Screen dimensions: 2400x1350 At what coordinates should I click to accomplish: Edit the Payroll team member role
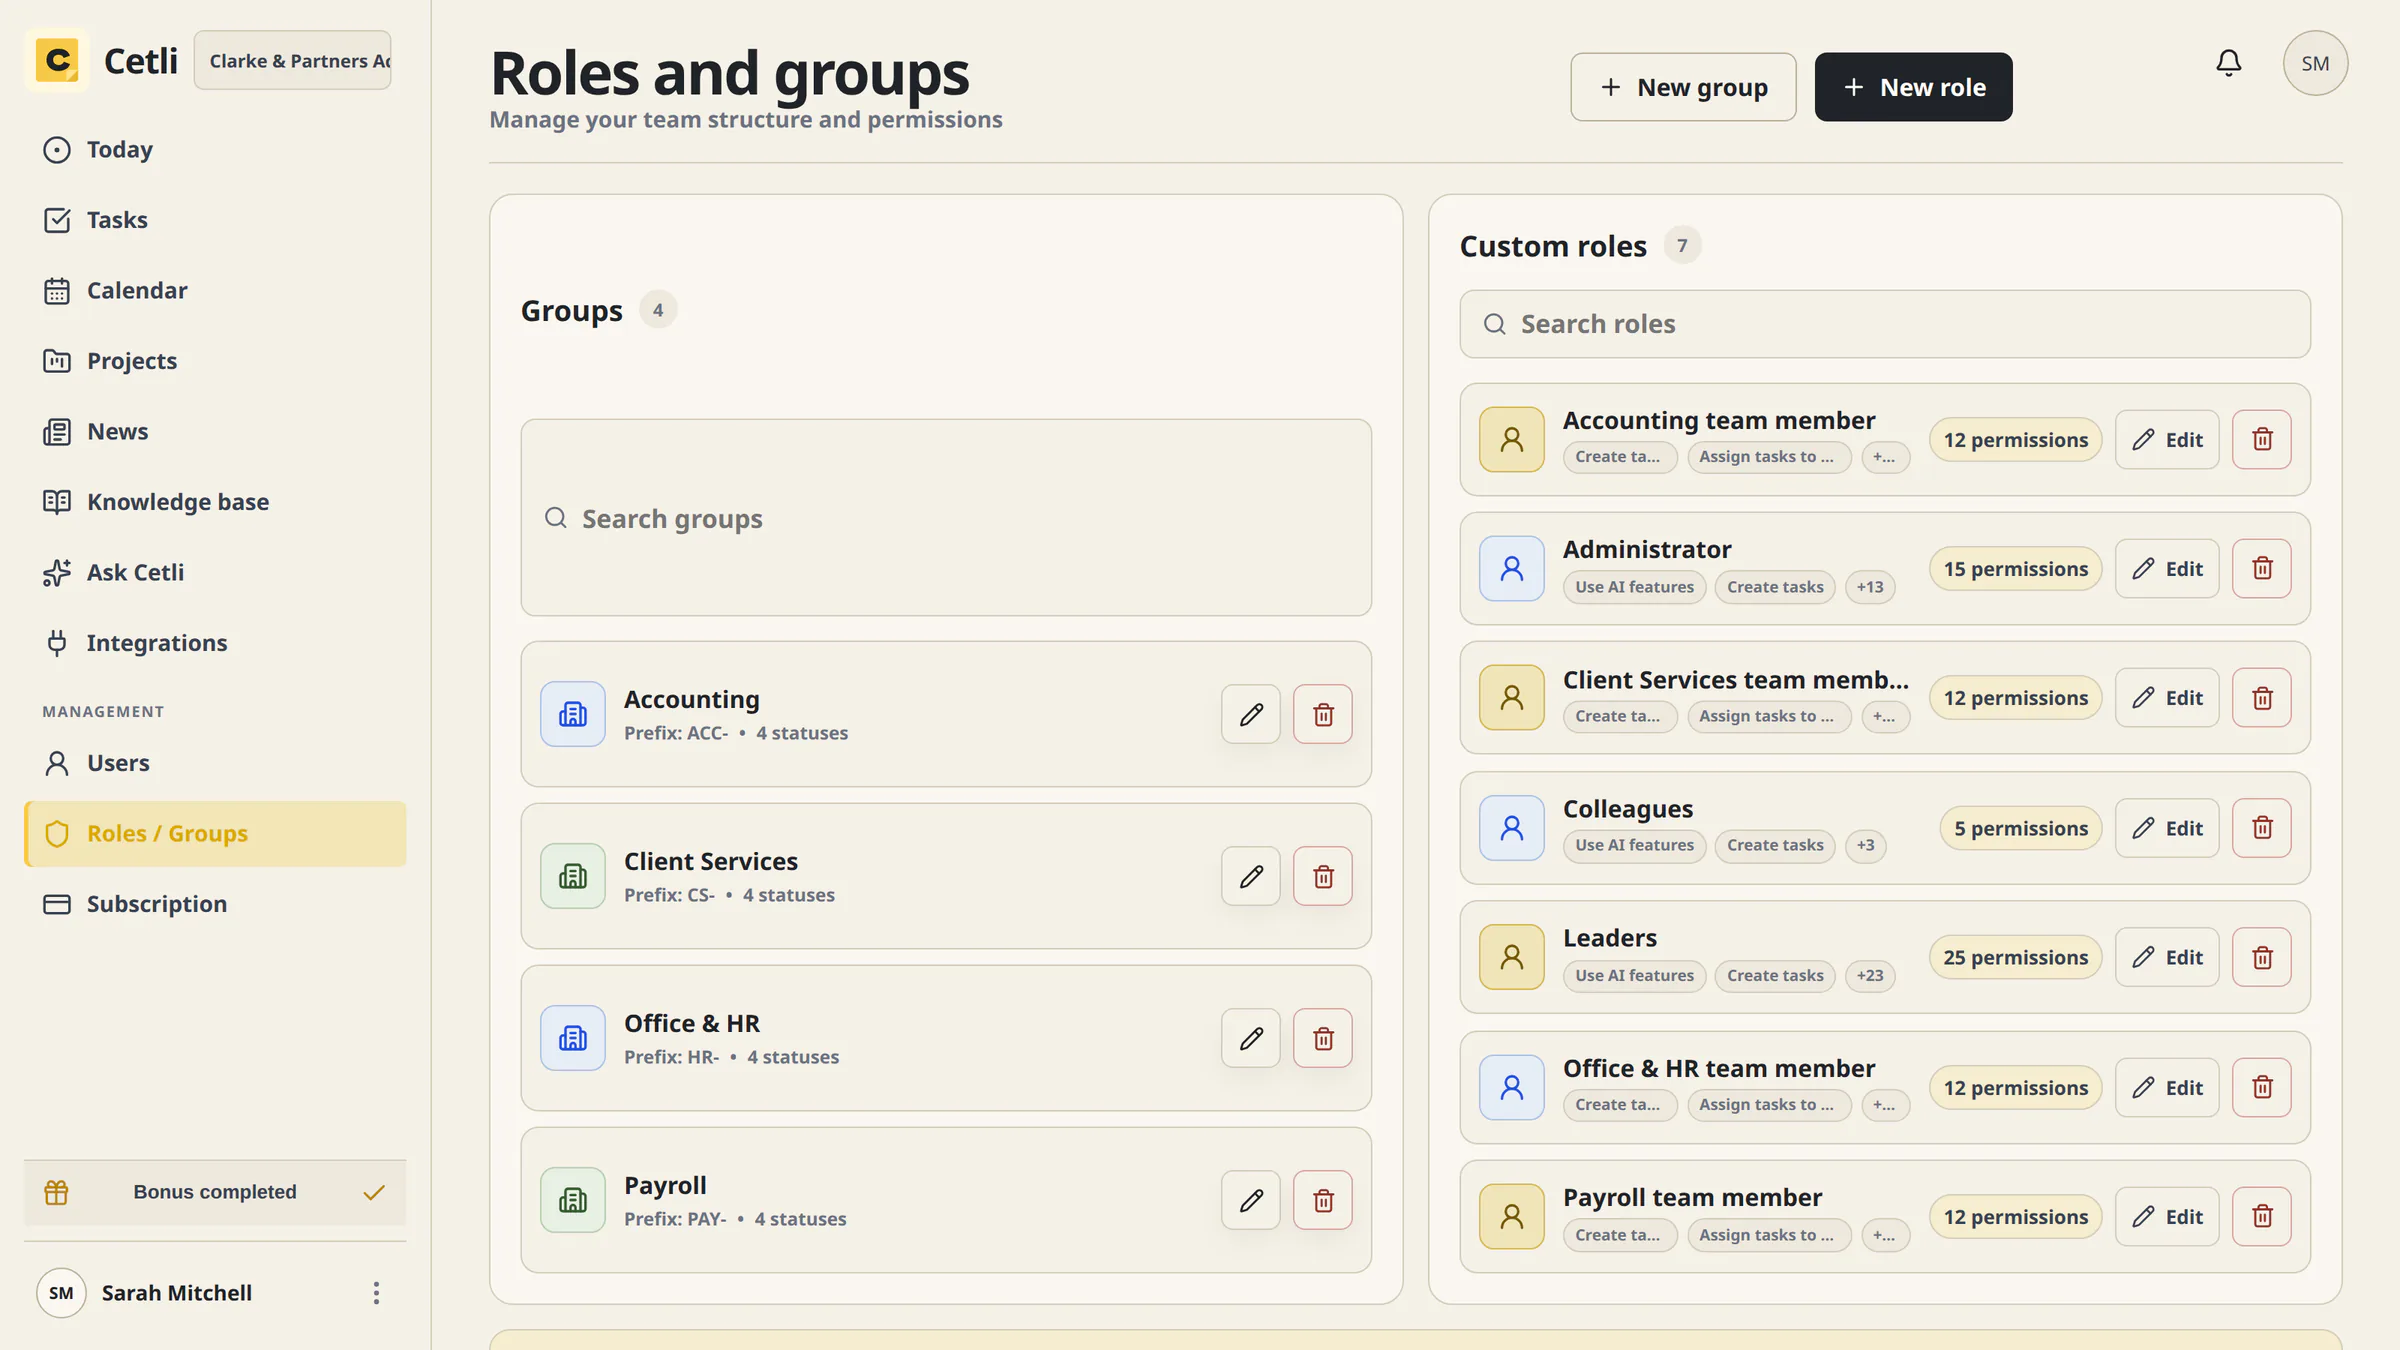(x=2167, y=1216)
